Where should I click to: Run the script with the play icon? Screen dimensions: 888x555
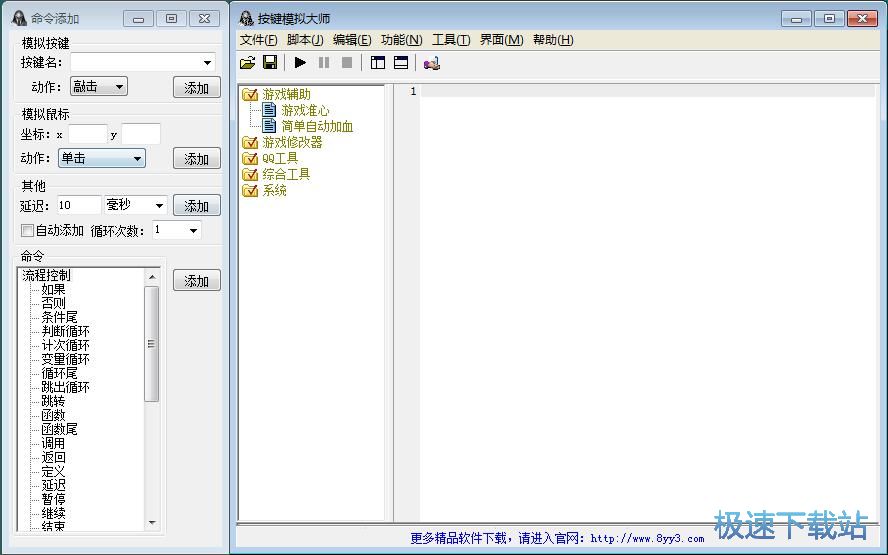(300, 62)
